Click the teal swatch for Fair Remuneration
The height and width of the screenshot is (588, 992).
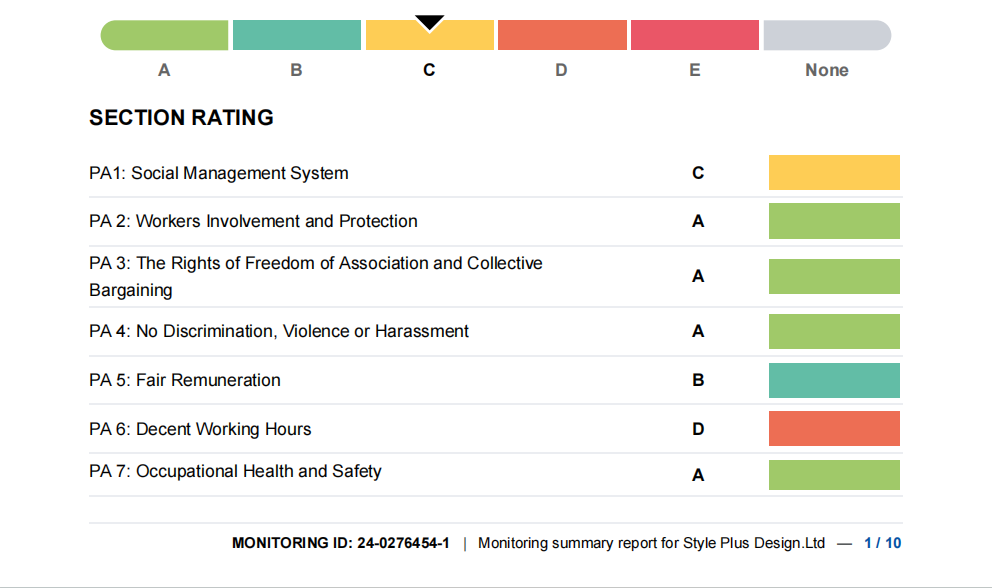click(x=834, y=380)
